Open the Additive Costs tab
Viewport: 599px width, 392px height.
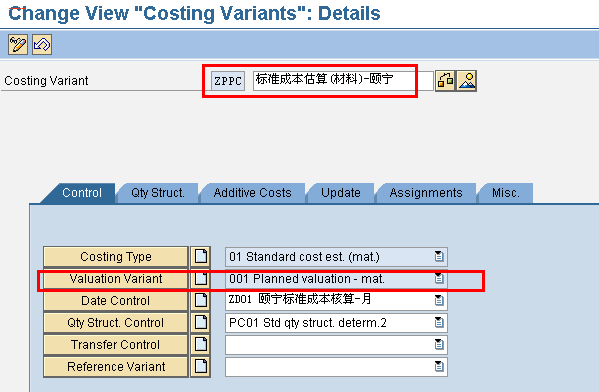coord(253,193)
